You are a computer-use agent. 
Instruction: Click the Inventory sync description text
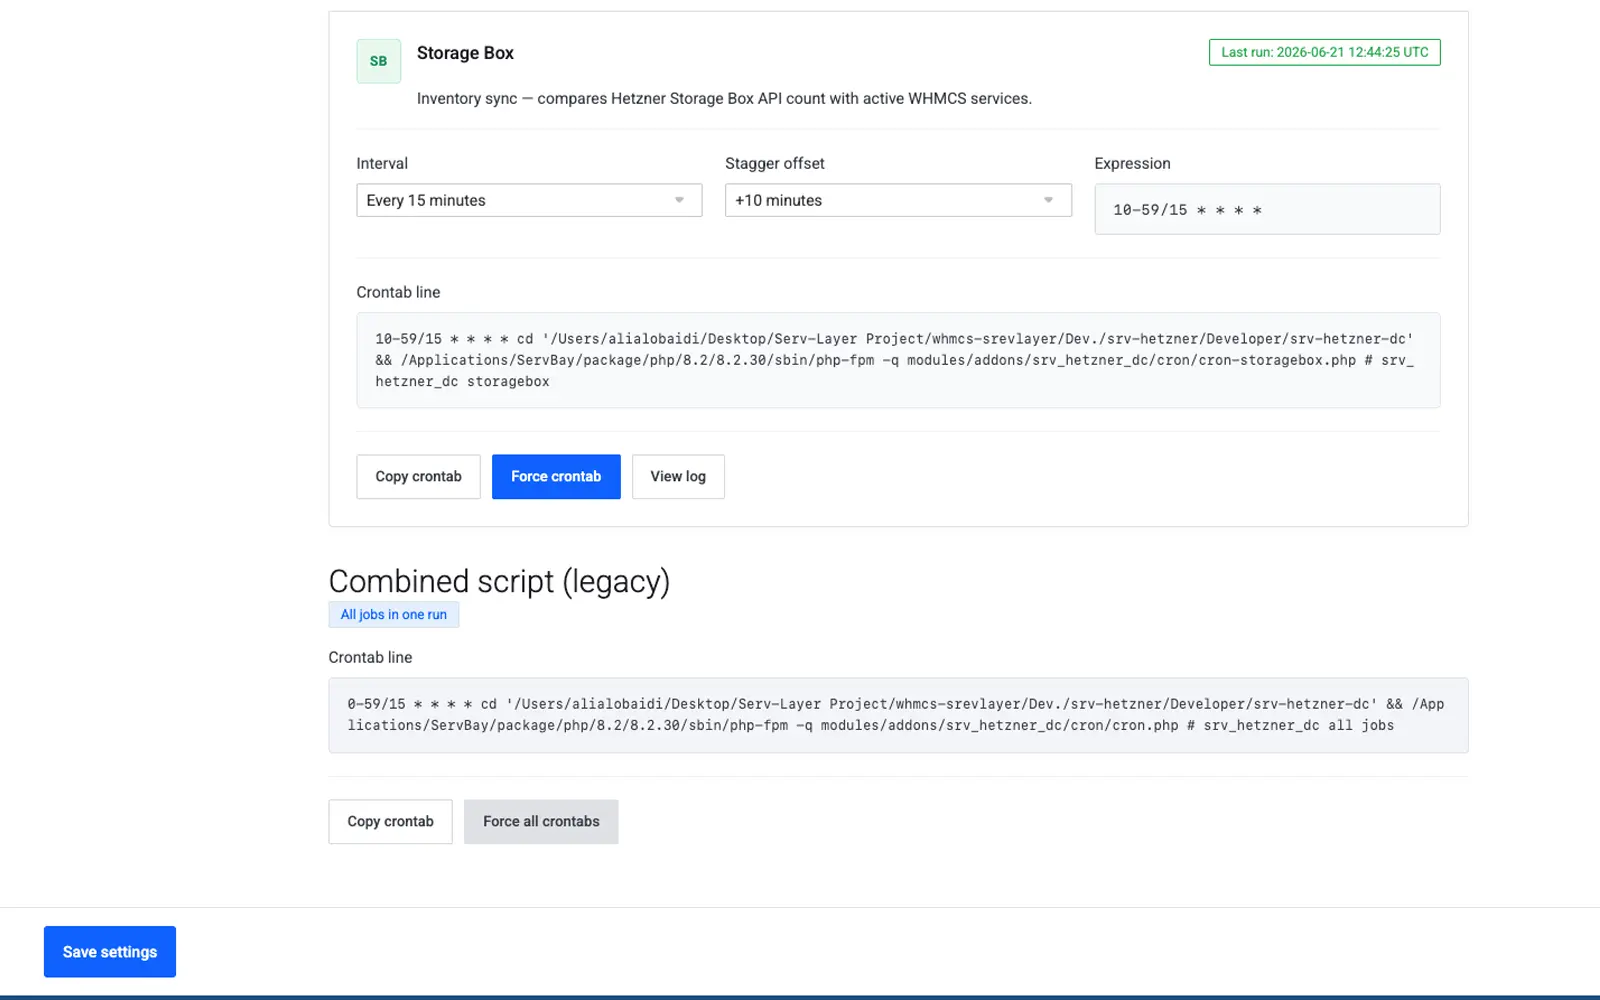[x=724, y=98]
